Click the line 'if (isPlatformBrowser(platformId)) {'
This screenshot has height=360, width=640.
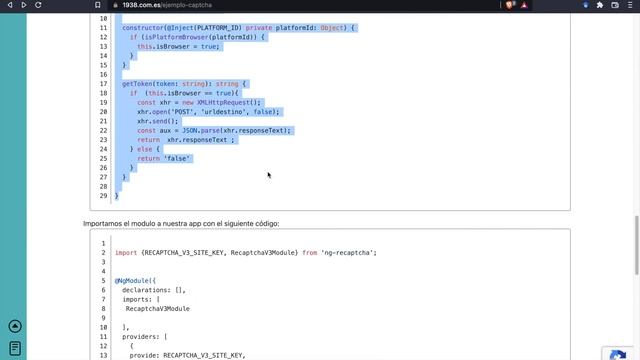point(197,37)
